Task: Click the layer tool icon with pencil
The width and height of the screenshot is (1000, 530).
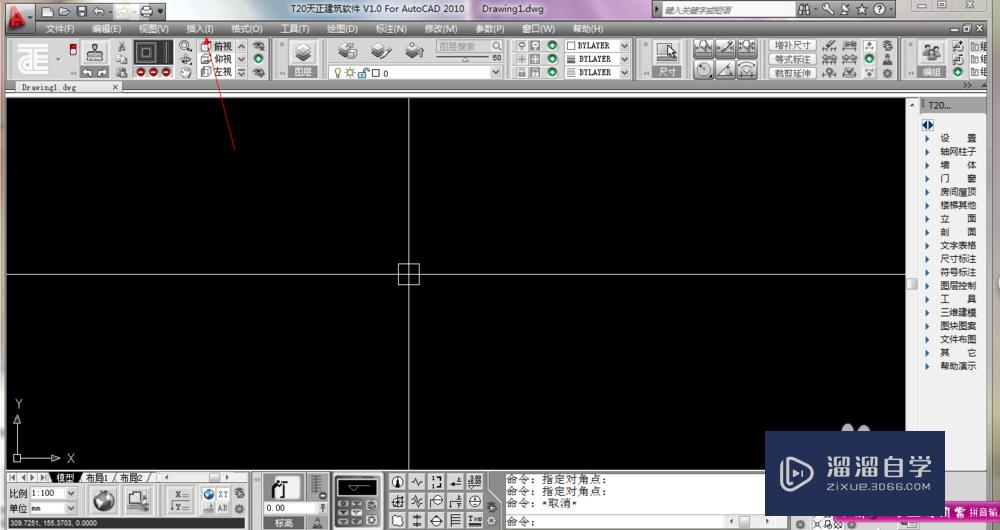Action: tap(381, 50)
